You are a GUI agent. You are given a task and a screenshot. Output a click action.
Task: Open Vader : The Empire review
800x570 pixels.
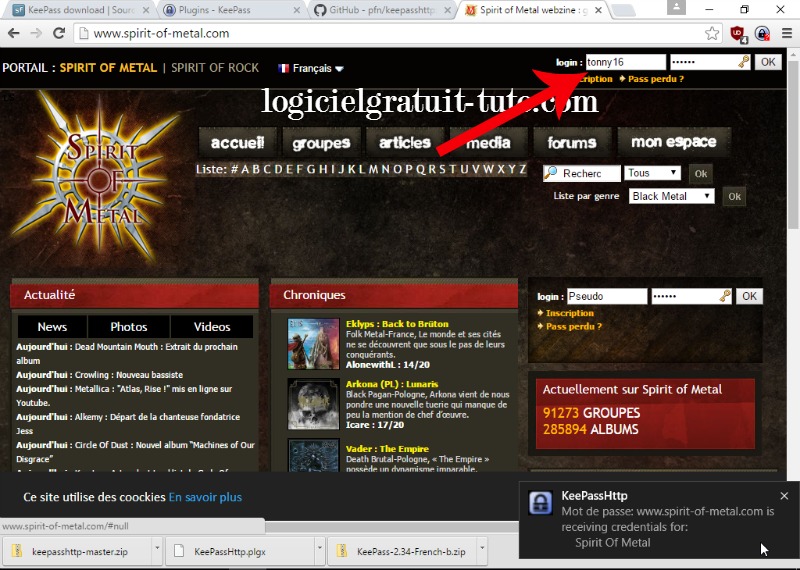387,449
